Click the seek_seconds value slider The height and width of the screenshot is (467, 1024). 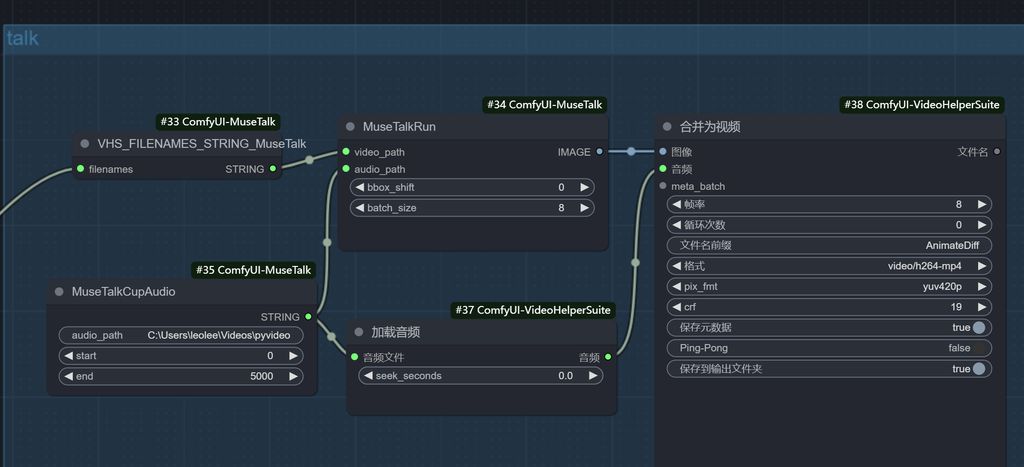(x=482, y=376)
